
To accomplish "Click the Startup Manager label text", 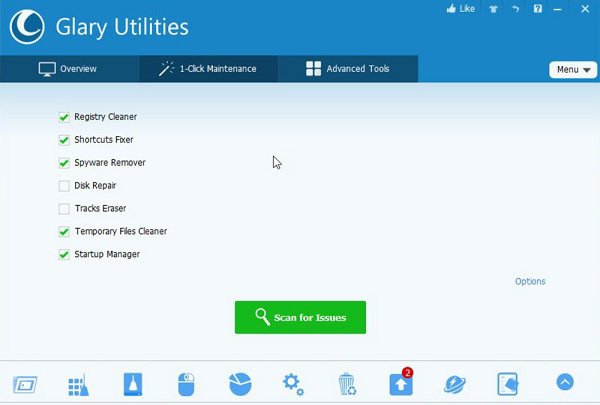I will tap(107, 254).
